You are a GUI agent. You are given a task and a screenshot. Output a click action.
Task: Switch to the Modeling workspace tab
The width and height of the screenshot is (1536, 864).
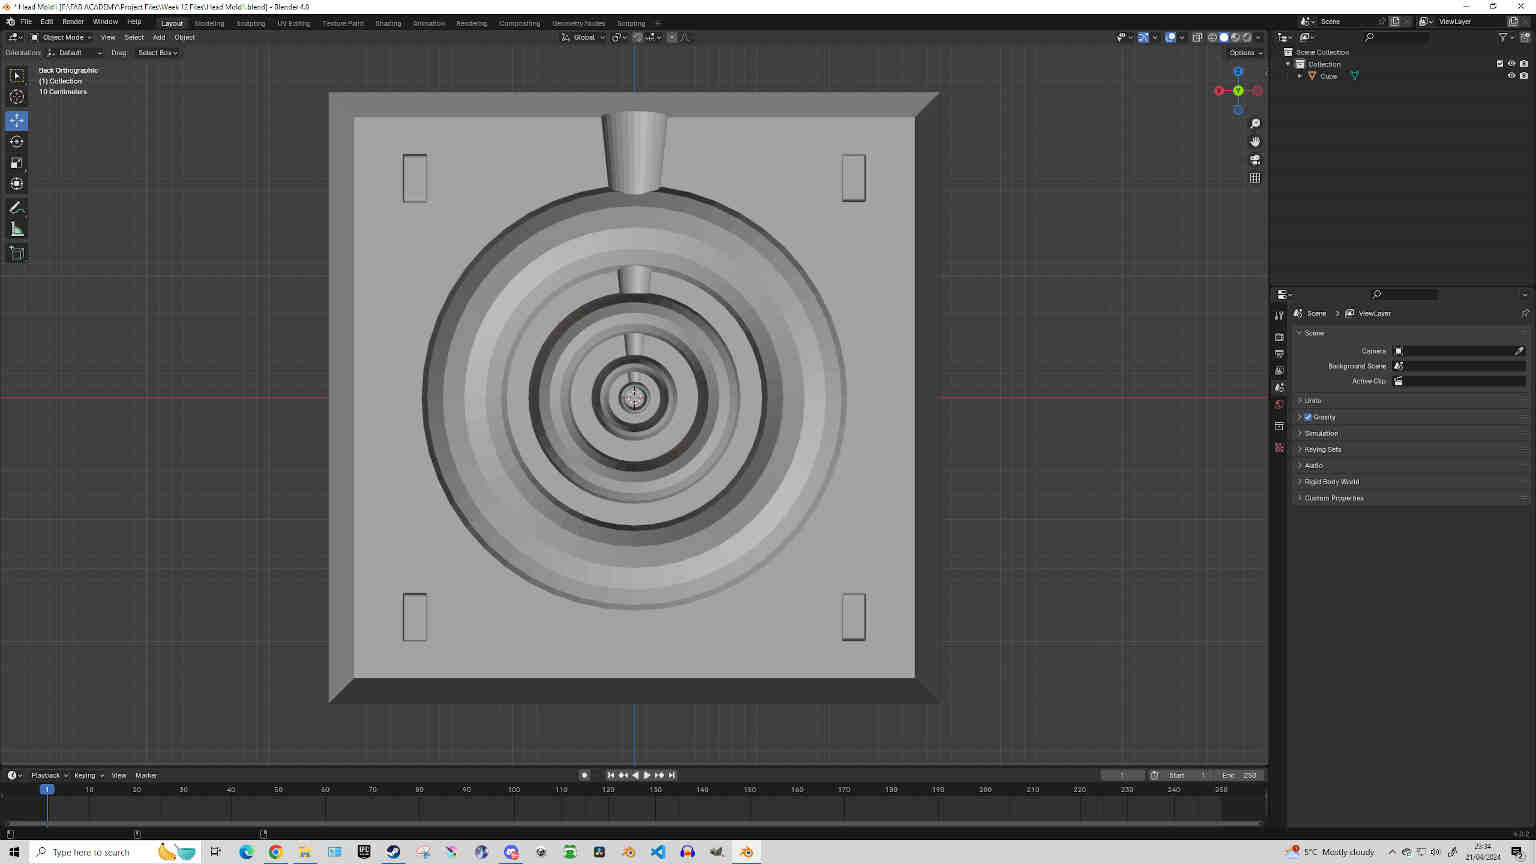(209, 23)
